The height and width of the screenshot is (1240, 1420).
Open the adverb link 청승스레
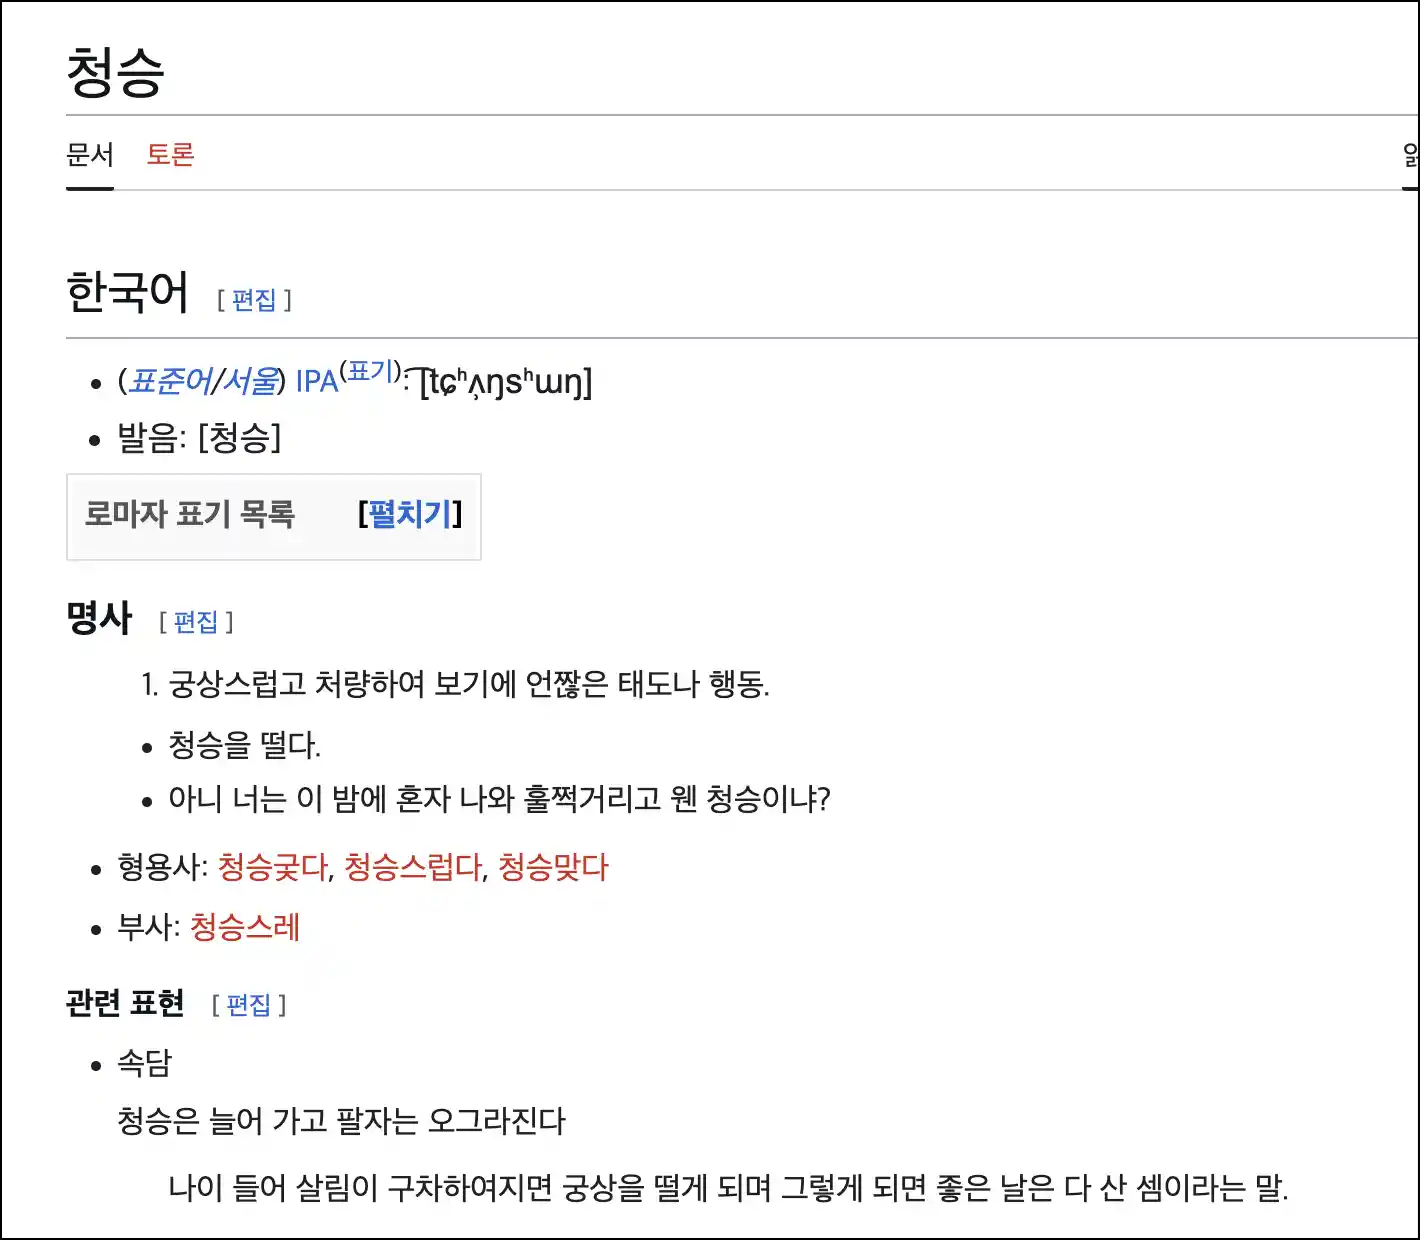coord(245,927)
